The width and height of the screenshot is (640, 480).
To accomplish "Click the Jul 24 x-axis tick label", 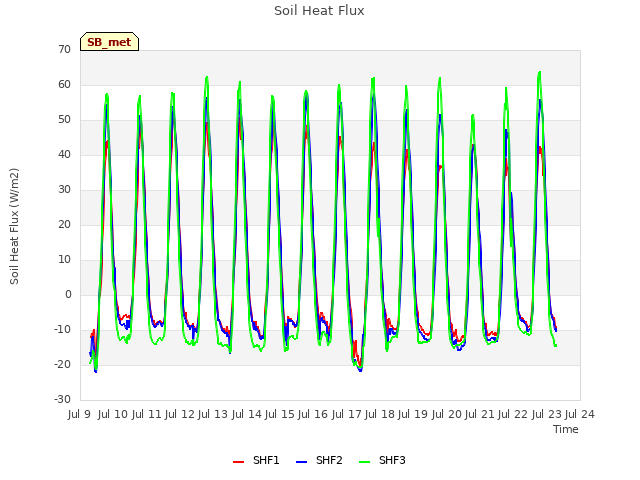I will (580, 414).
